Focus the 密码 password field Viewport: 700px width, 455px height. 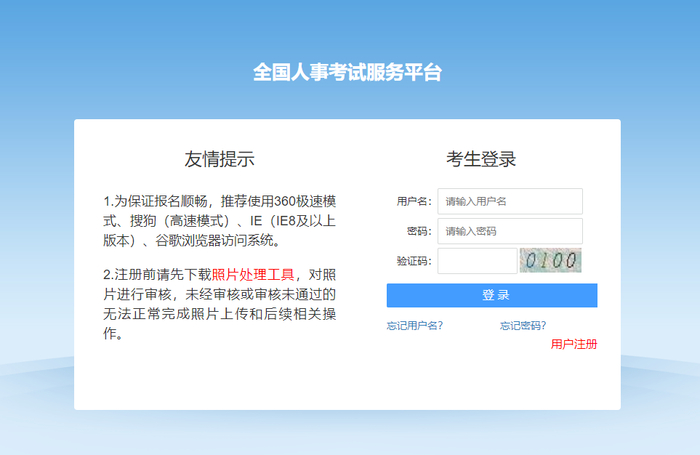510,231
